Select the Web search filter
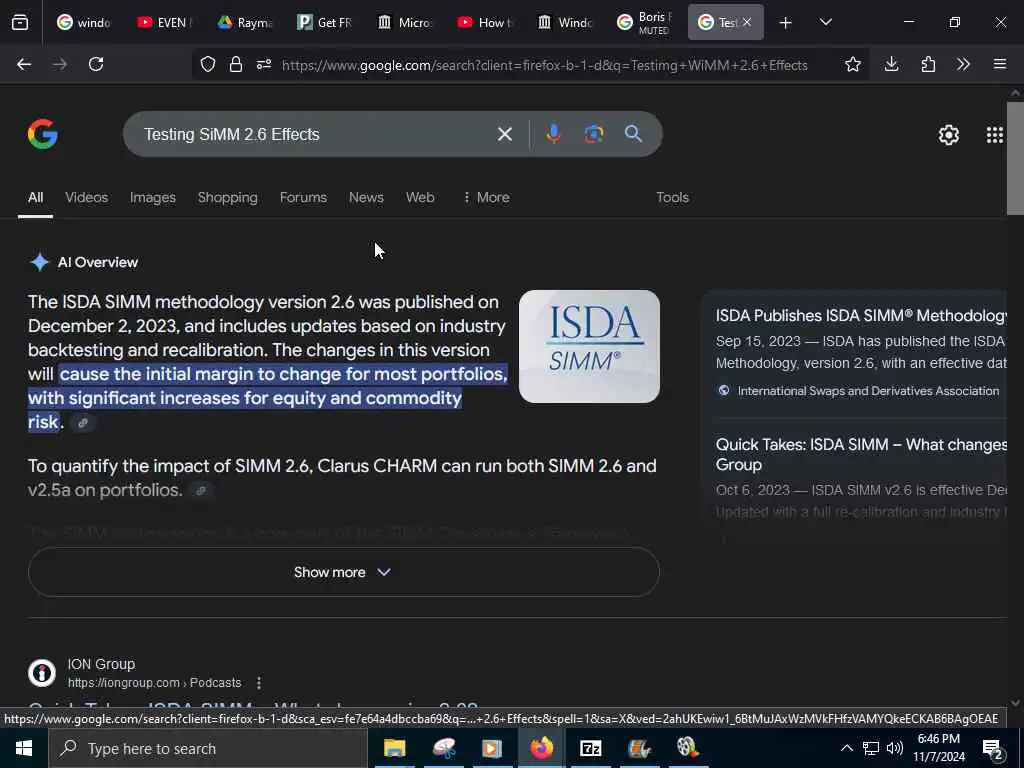Image resolution: width=1024 pixels, height=768 pixels. point(420,197)
